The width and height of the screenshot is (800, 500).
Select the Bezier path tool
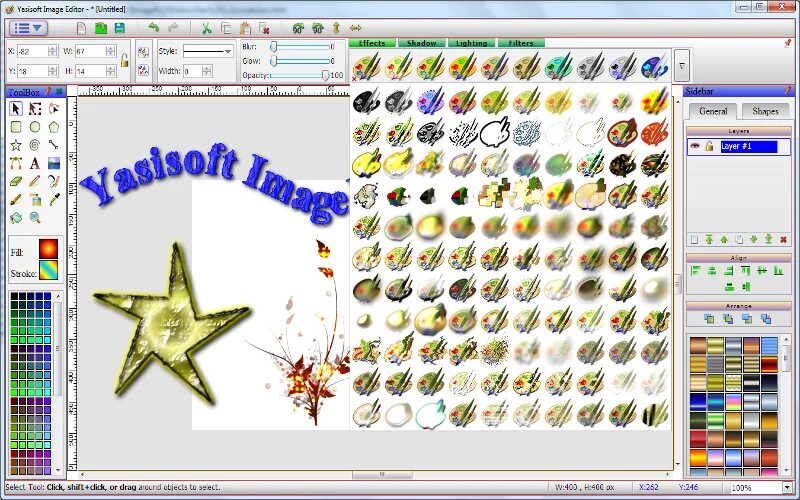16,163
